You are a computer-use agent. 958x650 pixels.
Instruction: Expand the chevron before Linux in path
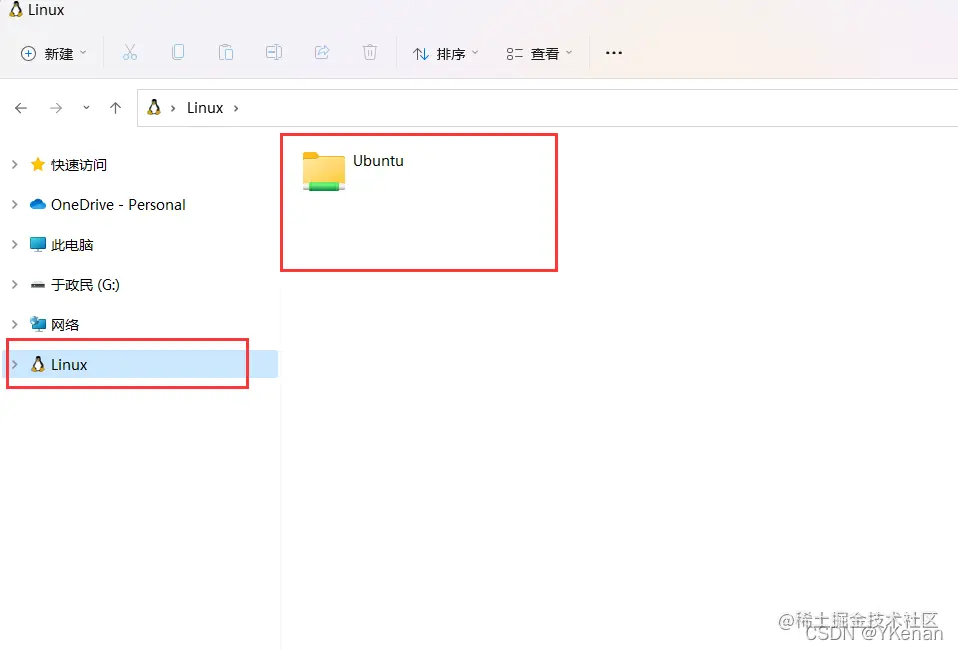[x=173, y=108]
